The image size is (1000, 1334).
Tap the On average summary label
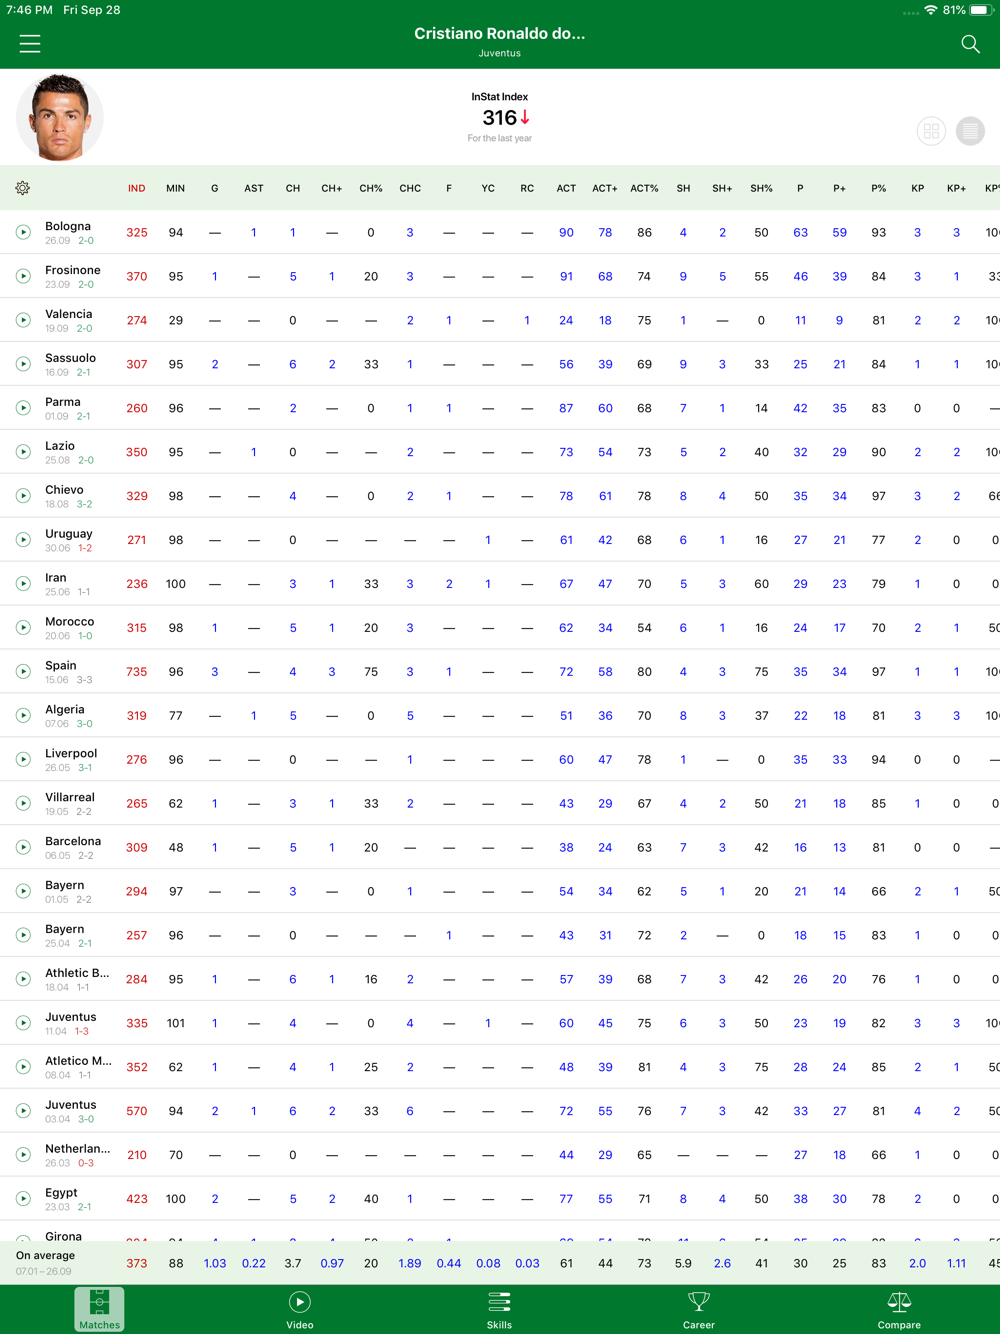click(45, 1255)
